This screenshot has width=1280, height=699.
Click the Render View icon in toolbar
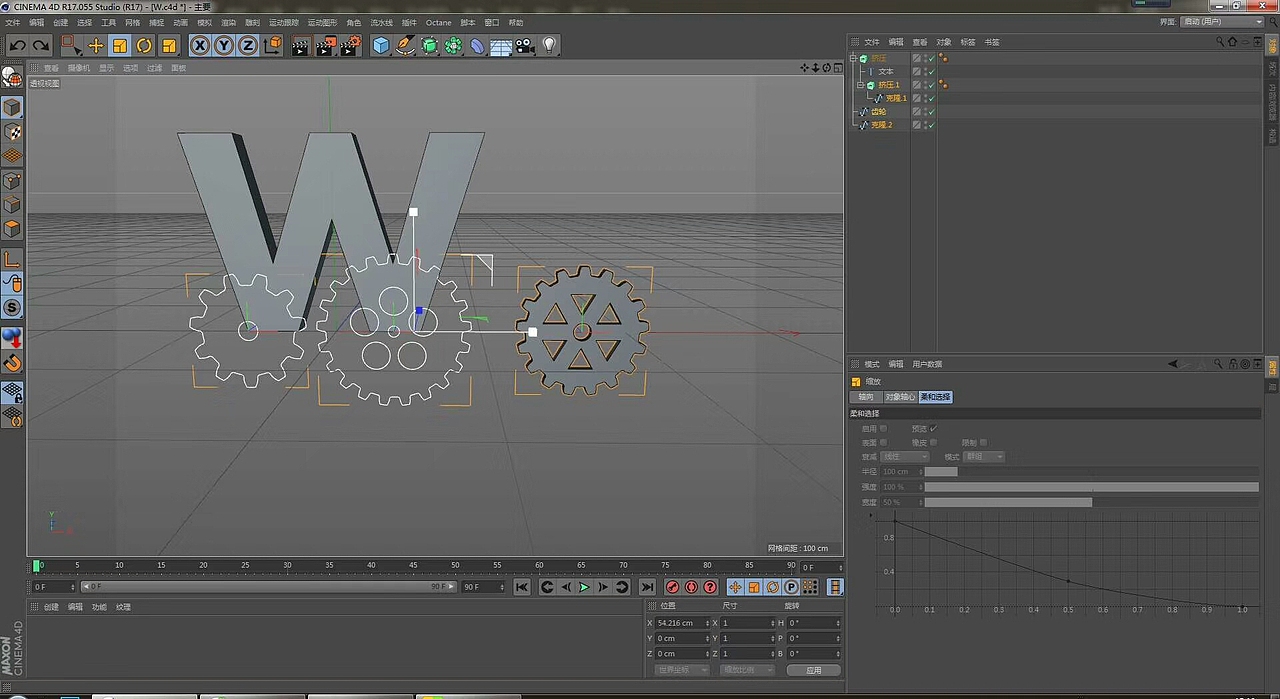pos(300,45)
